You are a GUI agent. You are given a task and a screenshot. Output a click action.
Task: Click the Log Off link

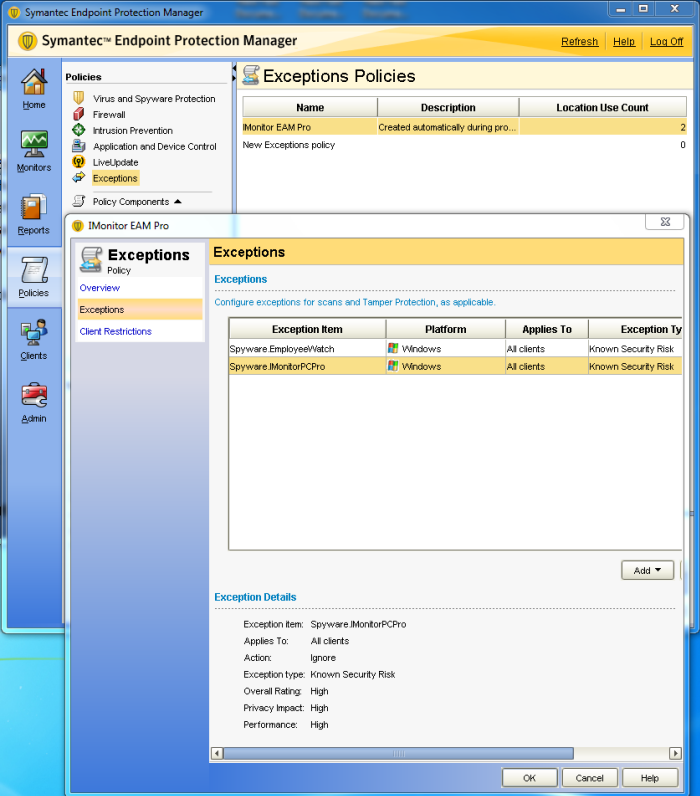coord(666,42)
